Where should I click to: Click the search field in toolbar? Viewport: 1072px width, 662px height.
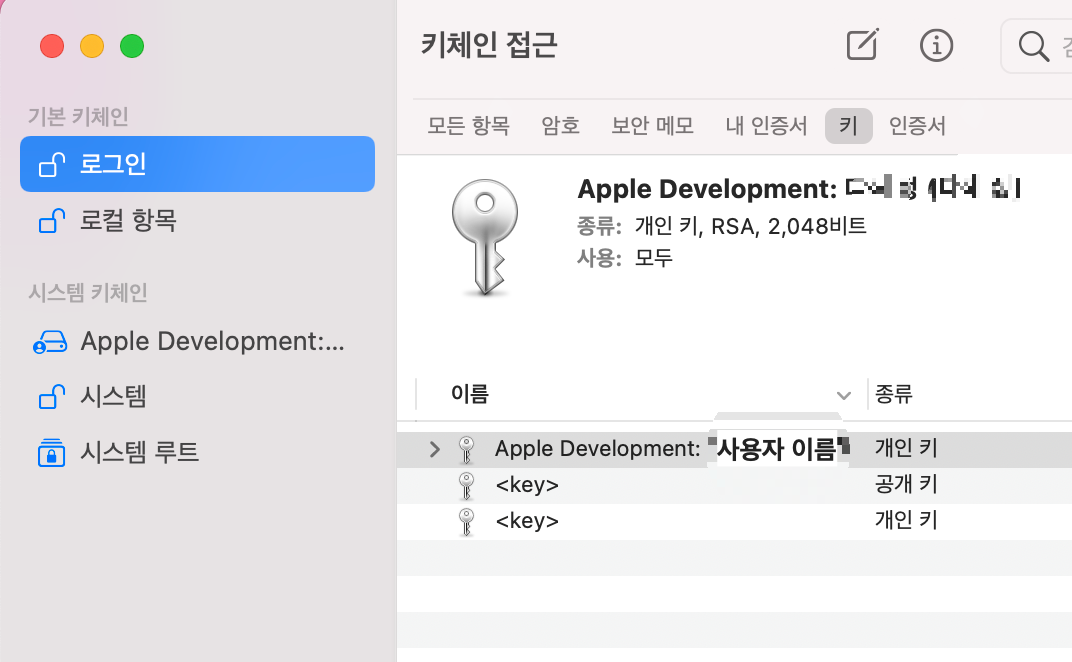pyautogui.click(x=1036, y=47)
